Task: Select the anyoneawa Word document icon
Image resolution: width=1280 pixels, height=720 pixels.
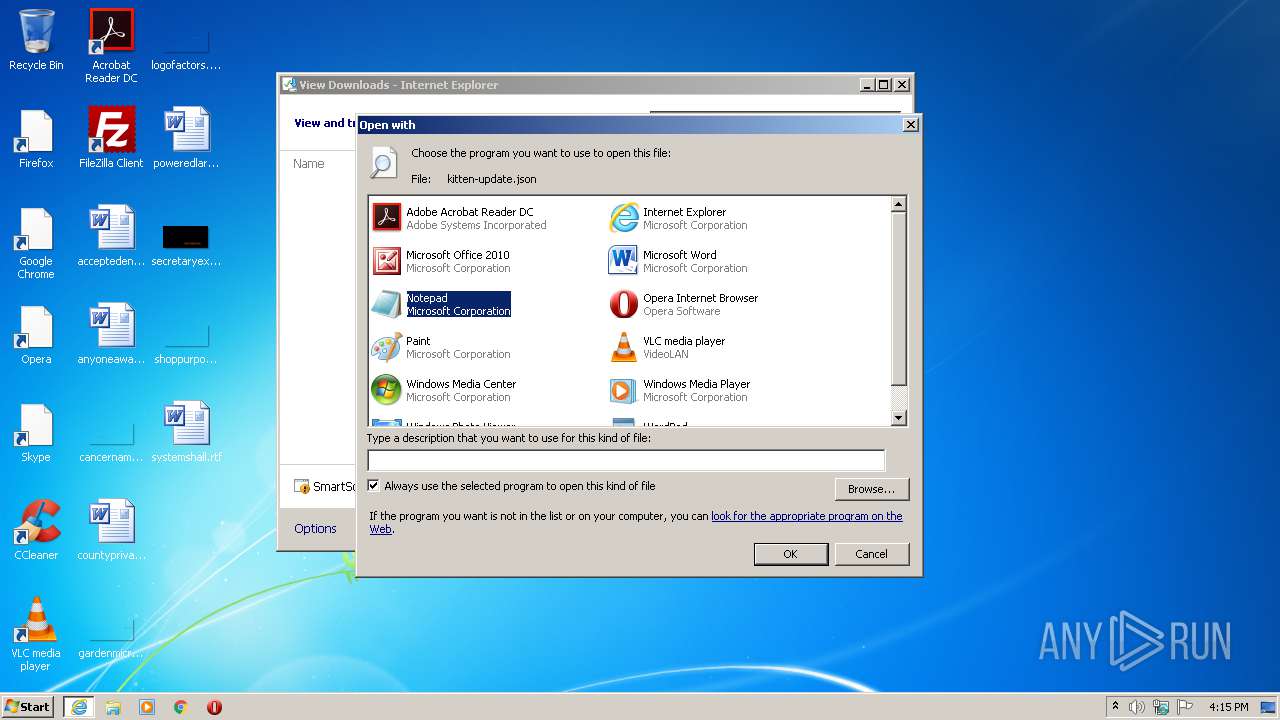Action: pyautogui.click(x=111, y=334)
